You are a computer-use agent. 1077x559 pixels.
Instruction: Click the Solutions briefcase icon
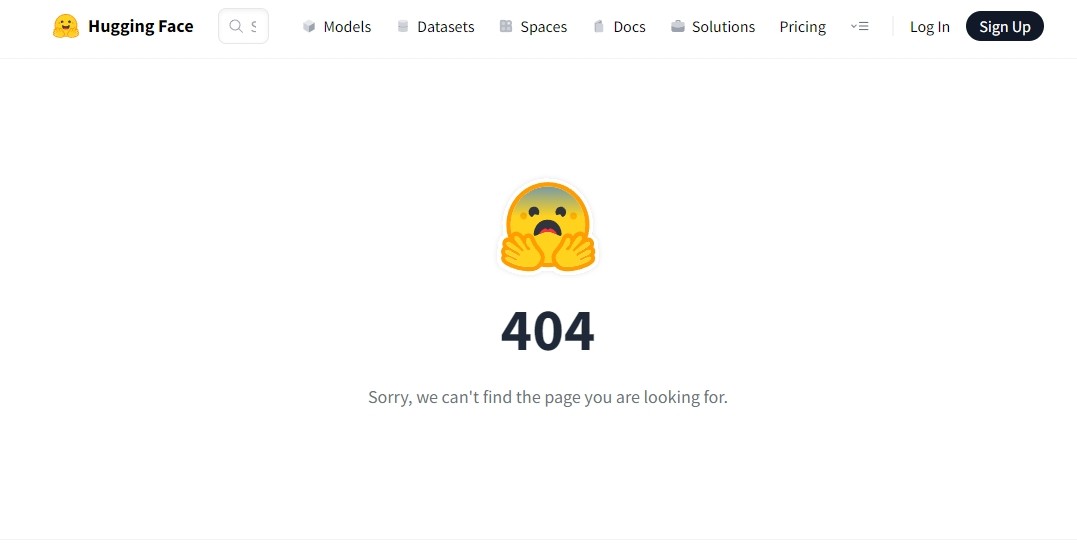click(x=678, y=26)
